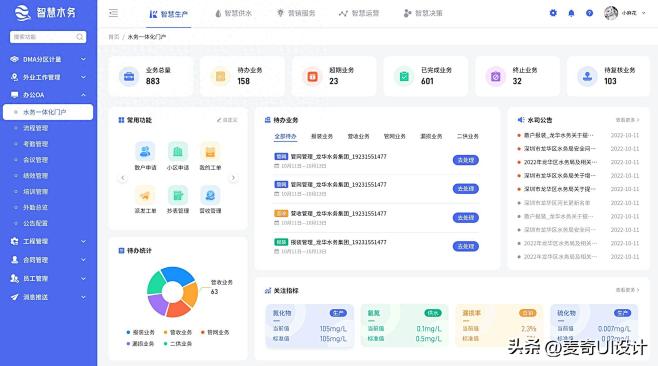Select the 漏损业务 tab in 待办业务

point(431,136)
